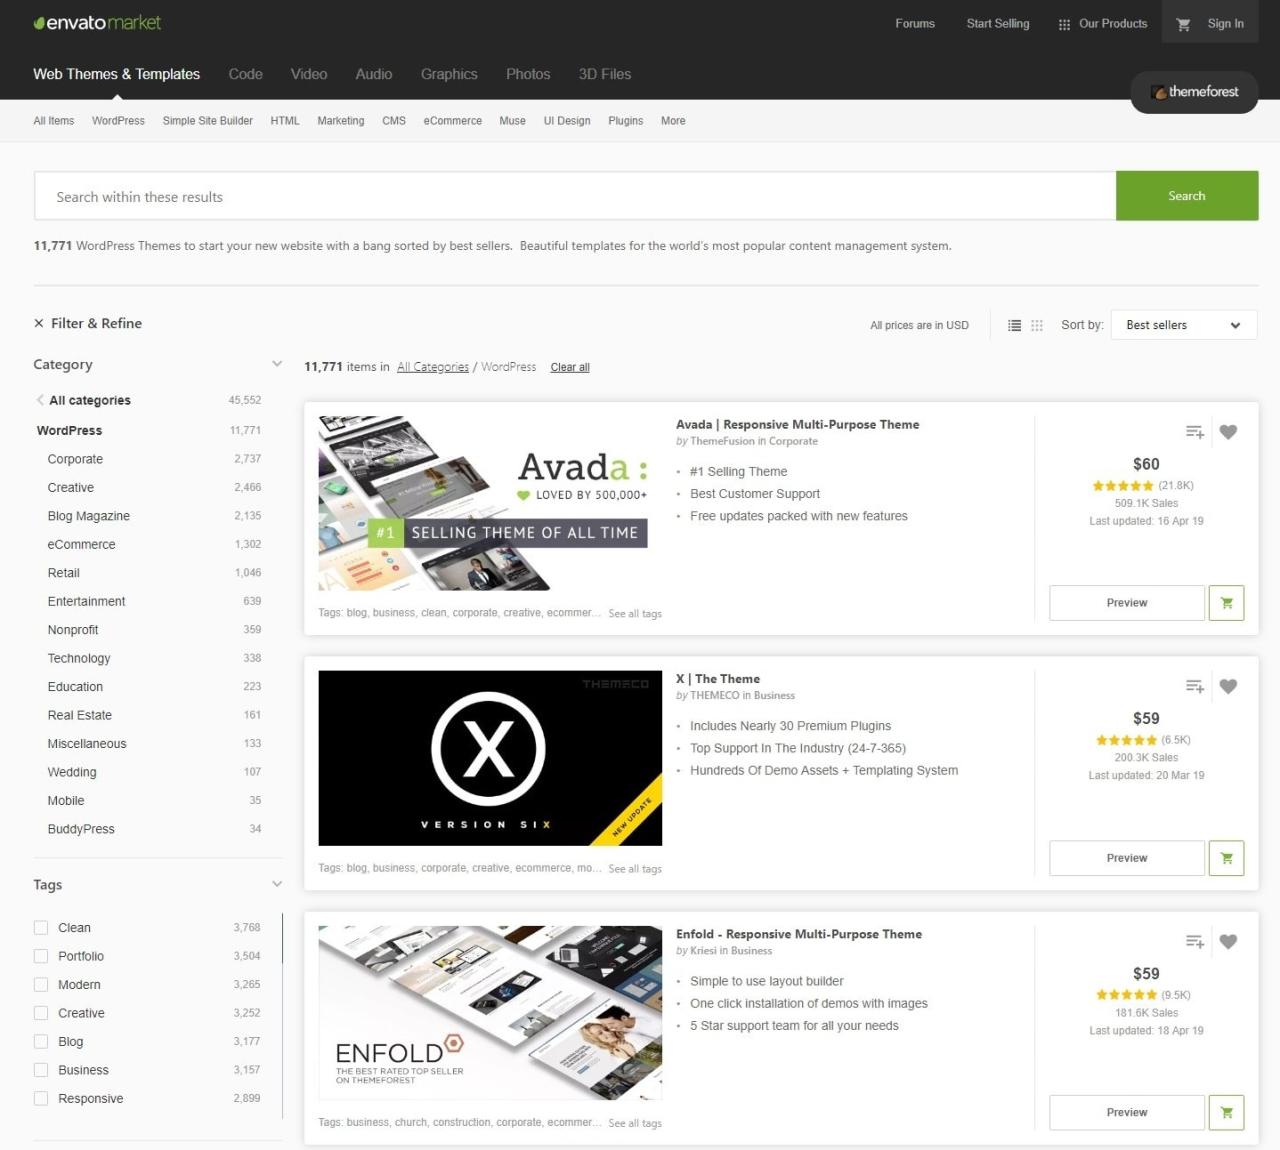The image size is (1280, 1150).
Task: Open the Enfold theme thumbnail
Action: [490, 1013]
